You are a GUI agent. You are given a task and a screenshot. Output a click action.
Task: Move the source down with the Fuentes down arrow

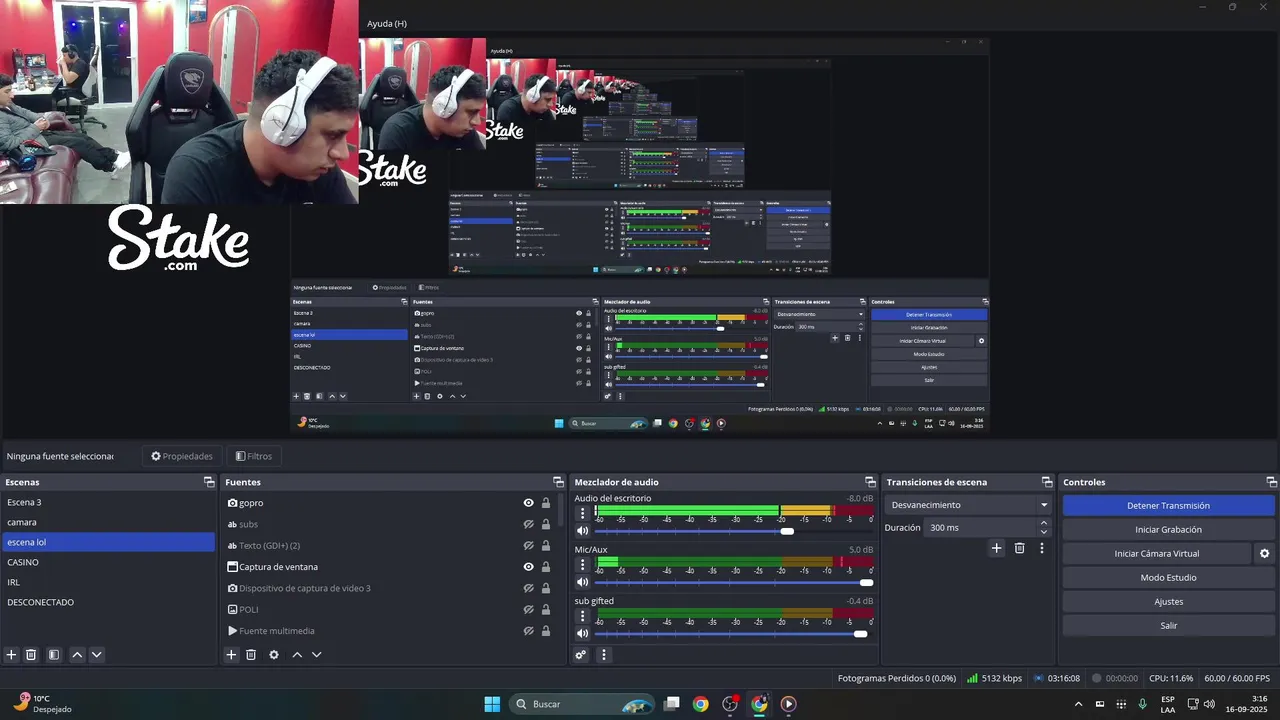316,655
